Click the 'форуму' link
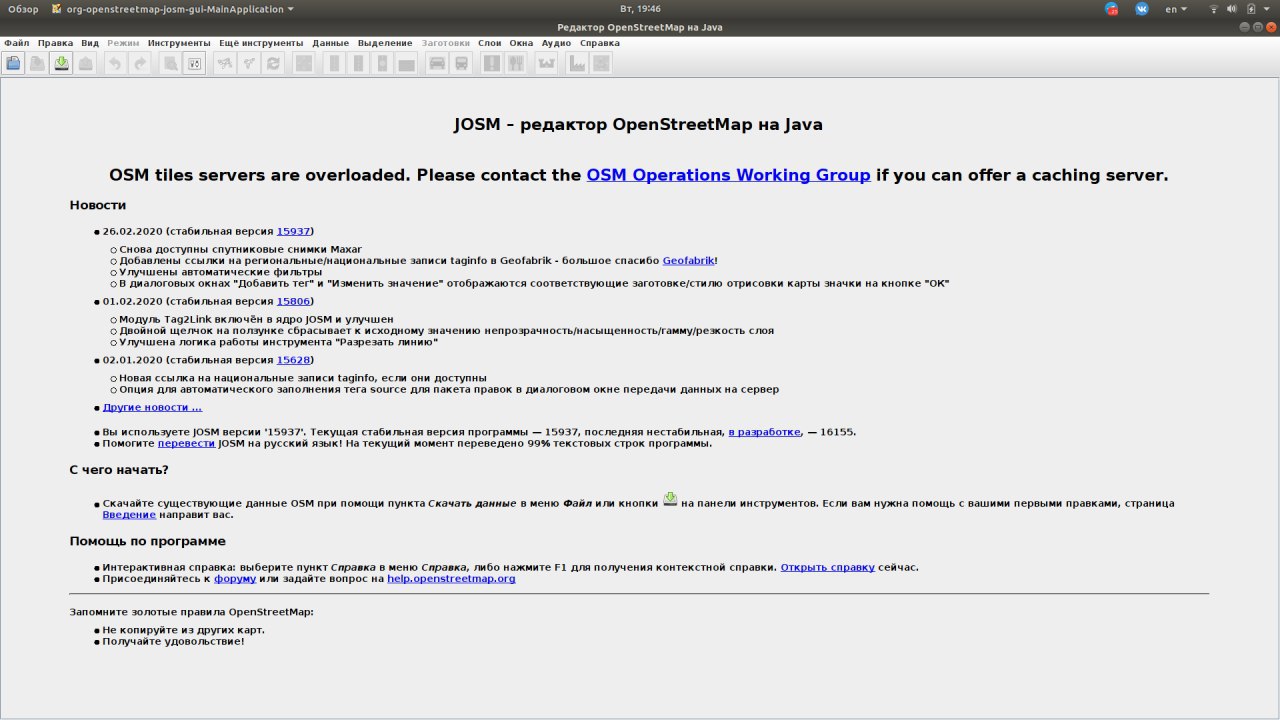The width and height of the screenshot is (1280, 720). tap(235, 578)
